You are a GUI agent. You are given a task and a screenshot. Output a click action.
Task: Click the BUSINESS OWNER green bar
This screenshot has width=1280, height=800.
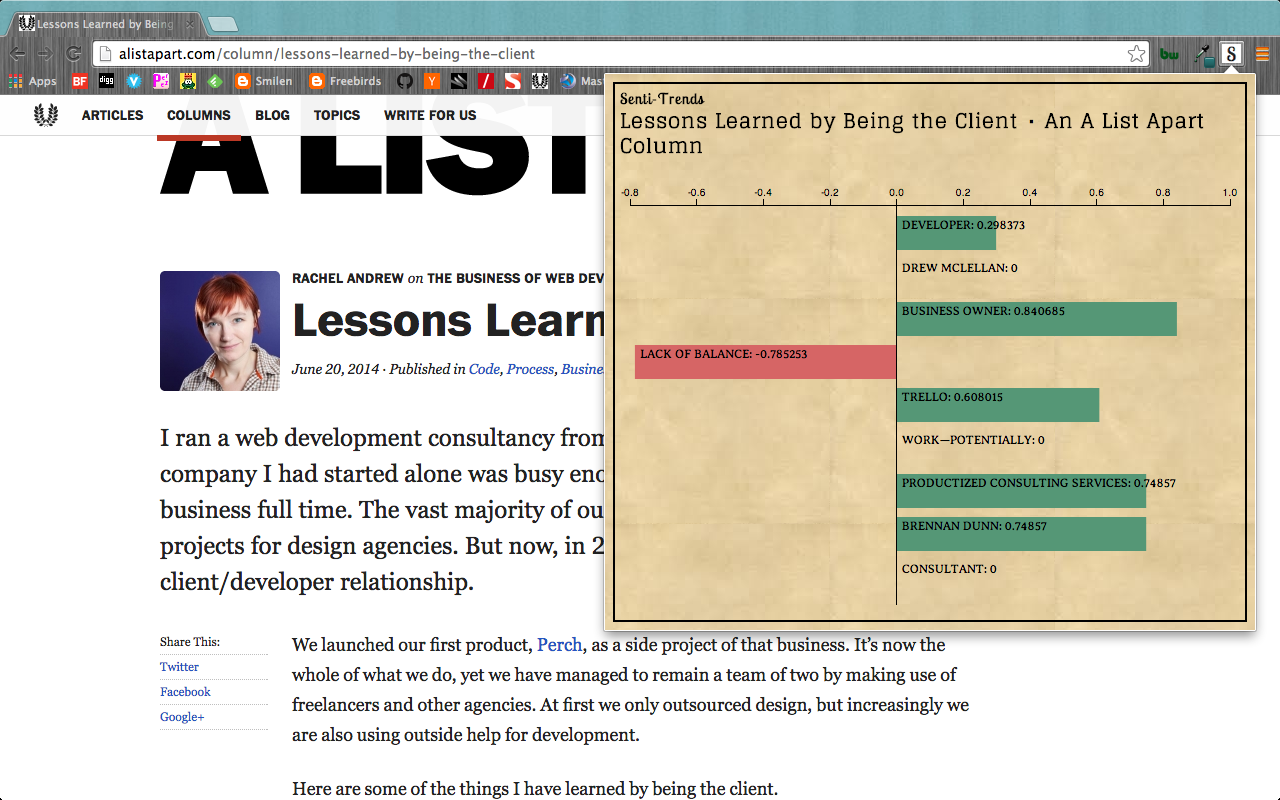(x=1037, y=319)
